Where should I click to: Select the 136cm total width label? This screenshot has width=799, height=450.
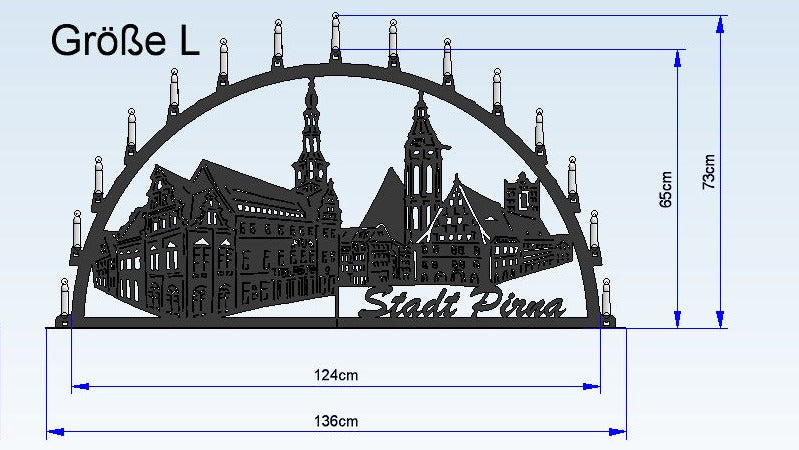click(x=335, y=421)
